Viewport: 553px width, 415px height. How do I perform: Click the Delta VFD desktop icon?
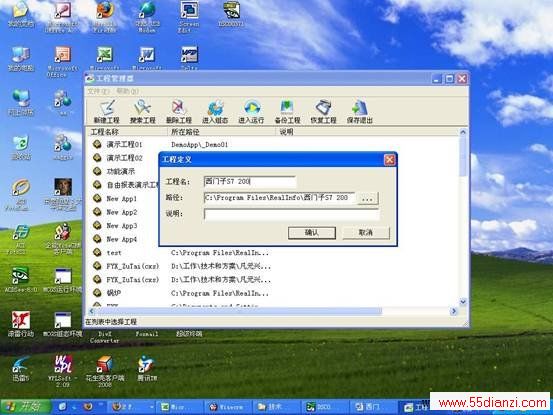pyautogui.click(x=189, y=58)
